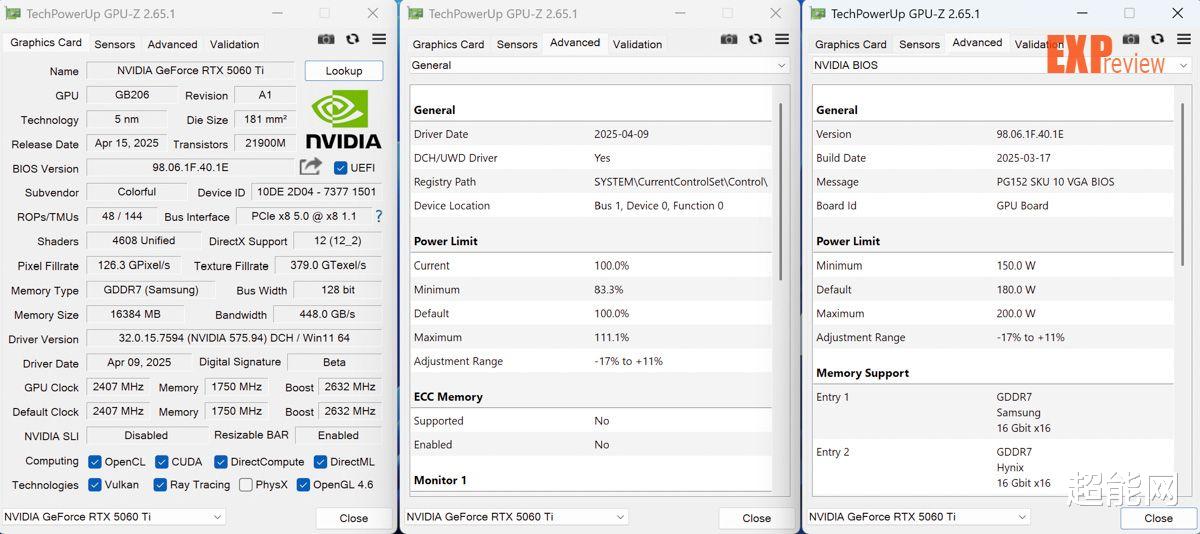This screenshot has height=534, width=1200.
Task: Click Maximum power limit value 111.1%
Action: click(611, 338)
